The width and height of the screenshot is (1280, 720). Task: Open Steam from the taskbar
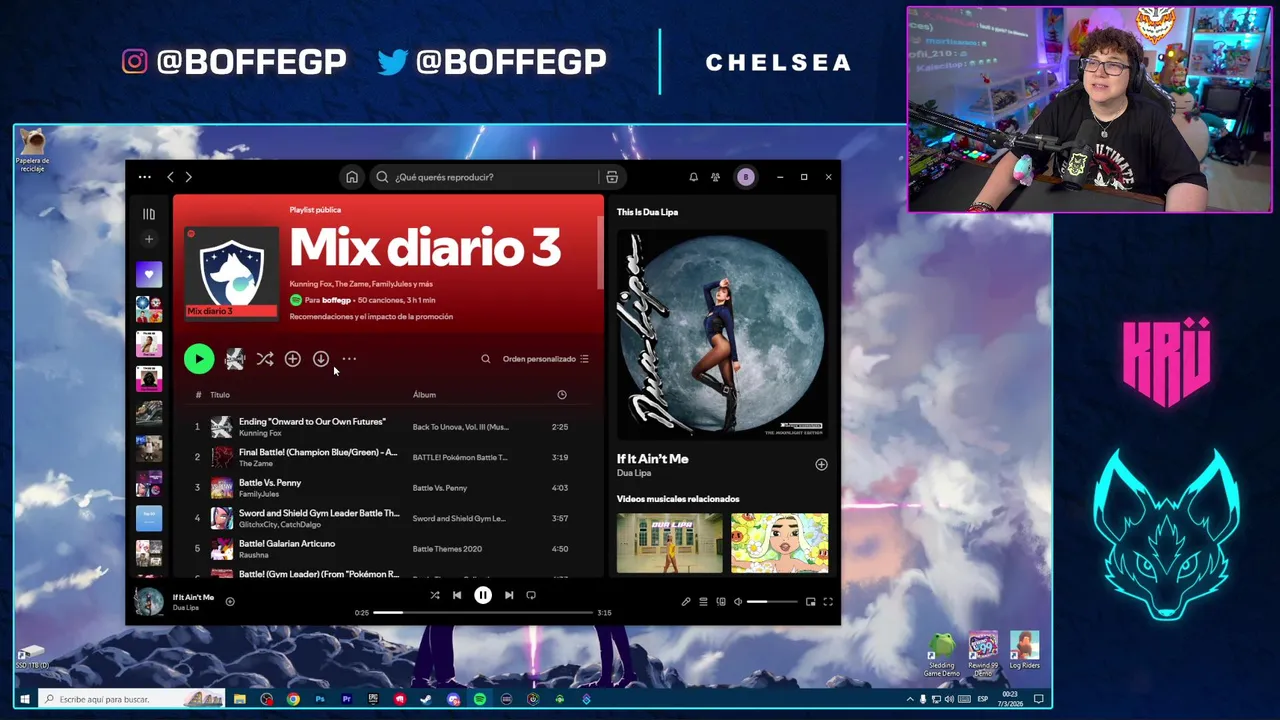tap(426, 699)
